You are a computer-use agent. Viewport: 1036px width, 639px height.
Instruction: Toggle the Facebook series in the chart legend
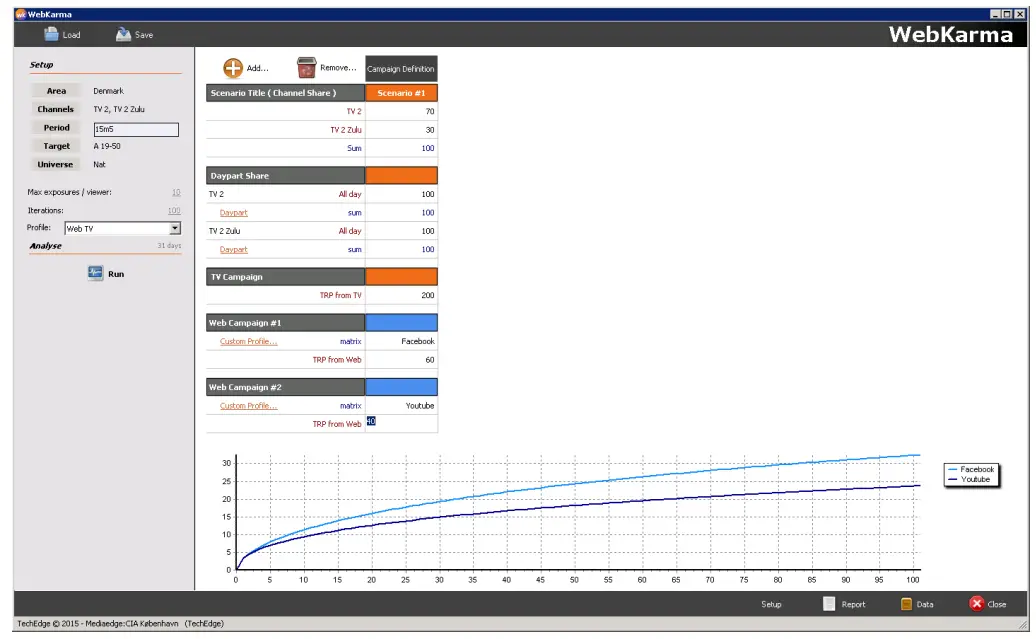point(973,468)
